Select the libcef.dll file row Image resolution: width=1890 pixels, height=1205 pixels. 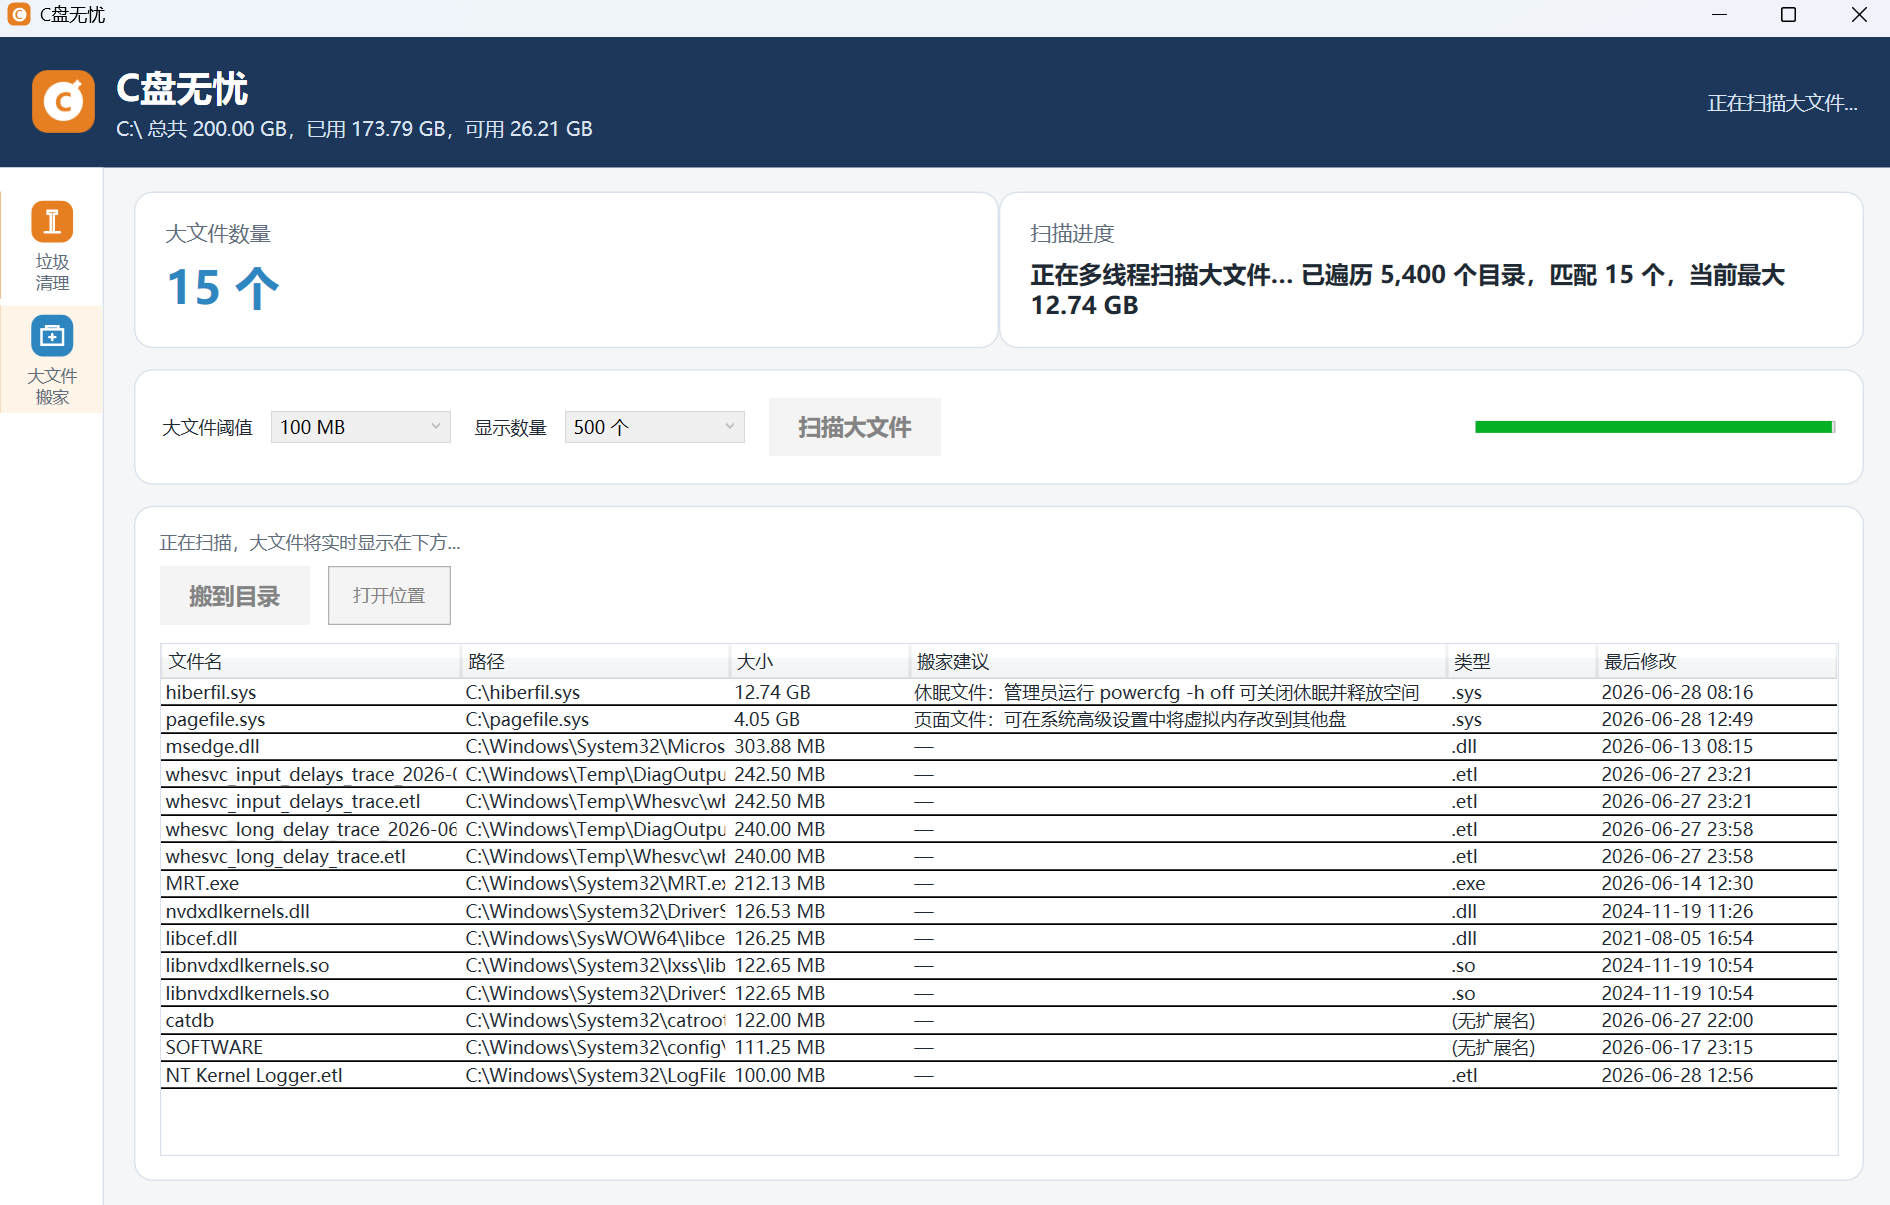(999, 938)
